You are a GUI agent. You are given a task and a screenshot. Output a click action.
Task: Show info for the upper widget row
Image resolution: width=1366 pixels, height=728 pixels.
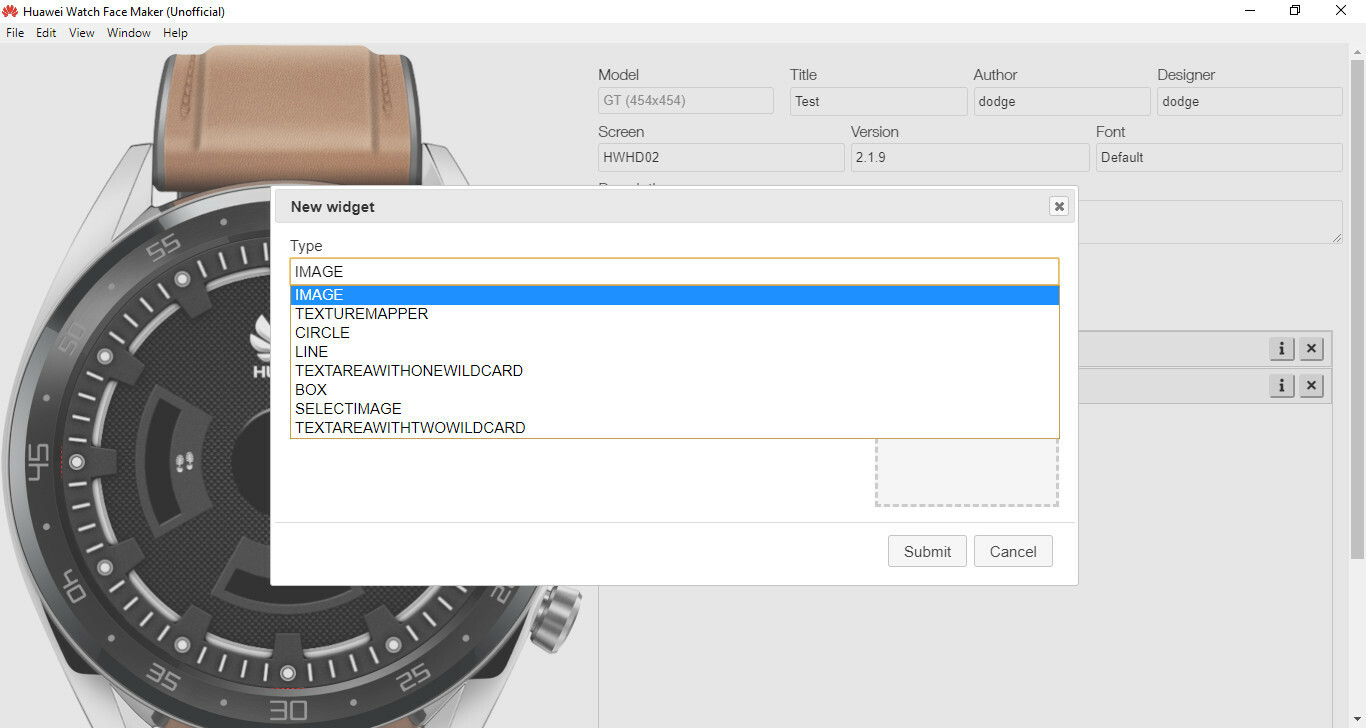pyautogui.click(x=1281, y=348)
